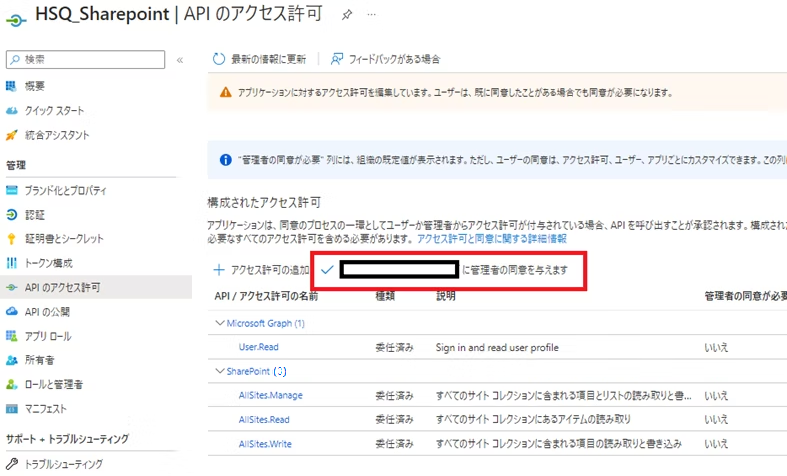Click the 概要 grid icon

tap(11, 86)
